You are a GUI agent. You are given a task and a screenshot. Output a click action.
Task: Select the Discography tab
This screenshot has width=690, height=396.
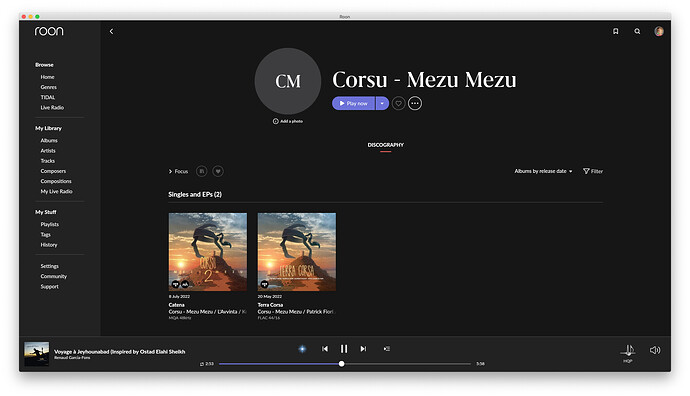[385, 145]
